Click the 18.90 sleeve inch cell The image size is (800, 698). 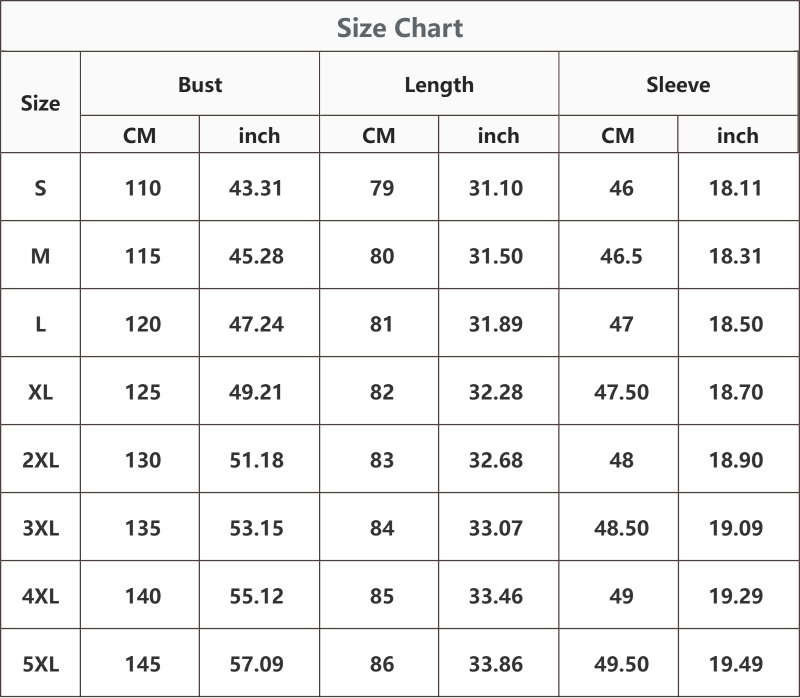[x=736, y=460]
